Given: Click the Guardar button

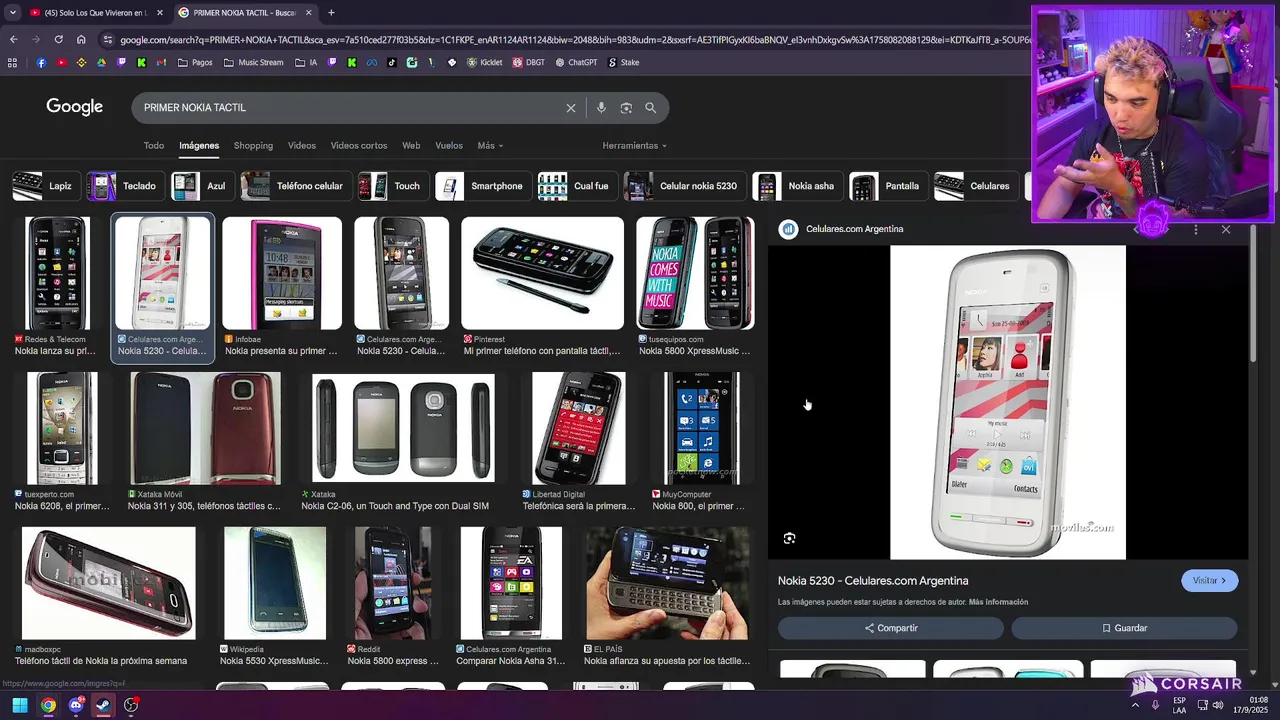Looking at the screenshot, I should click(1124, 628).
